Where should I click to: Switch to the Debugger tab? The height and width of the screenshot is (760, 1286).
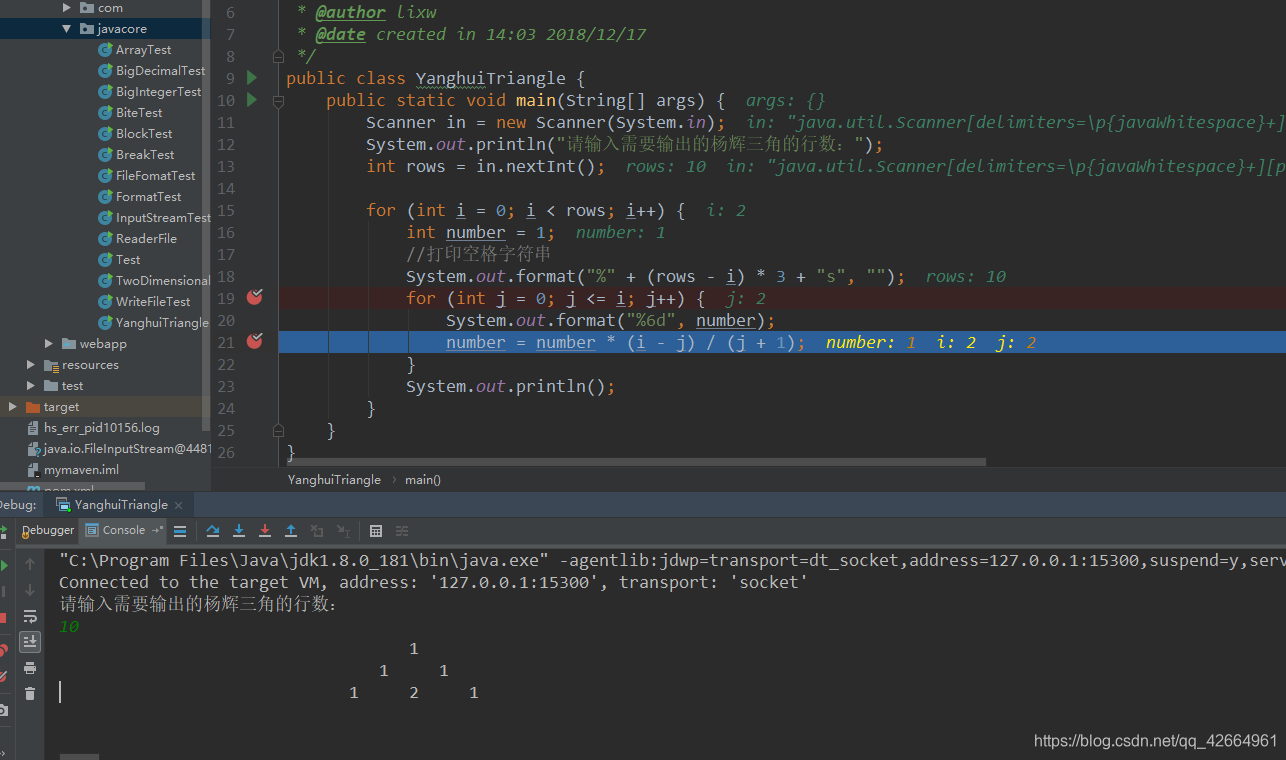pyautogui.click(x=48, y=530)
